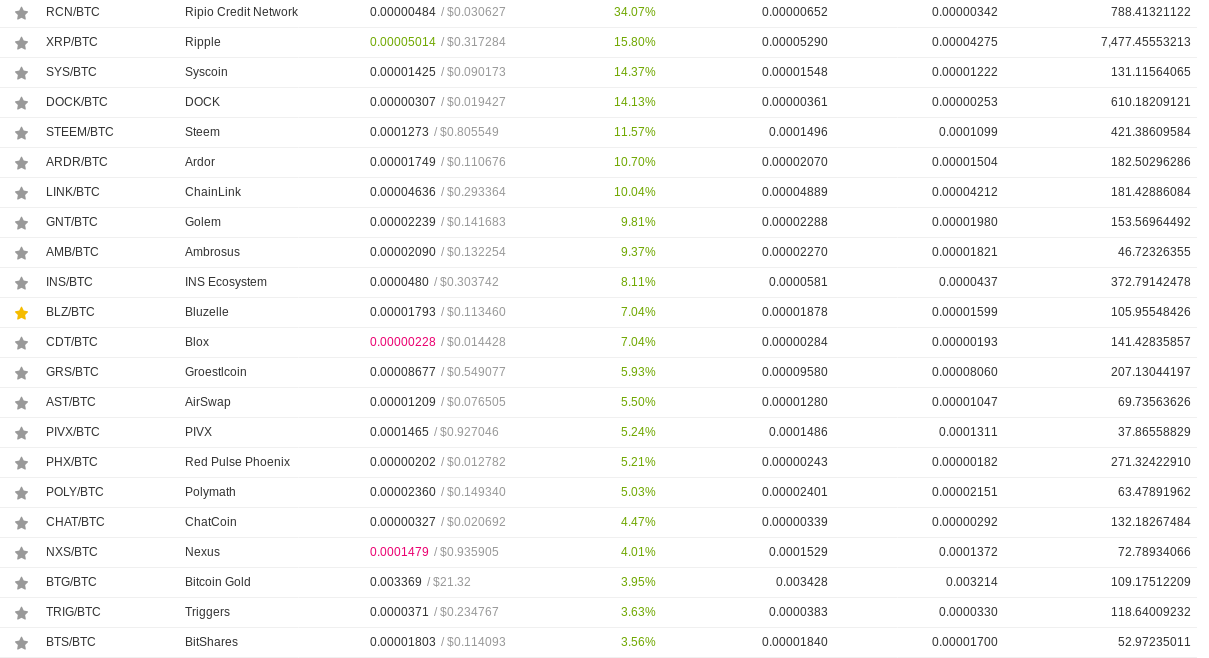Favorite the LINK/BTC star icon

[21, 193]
